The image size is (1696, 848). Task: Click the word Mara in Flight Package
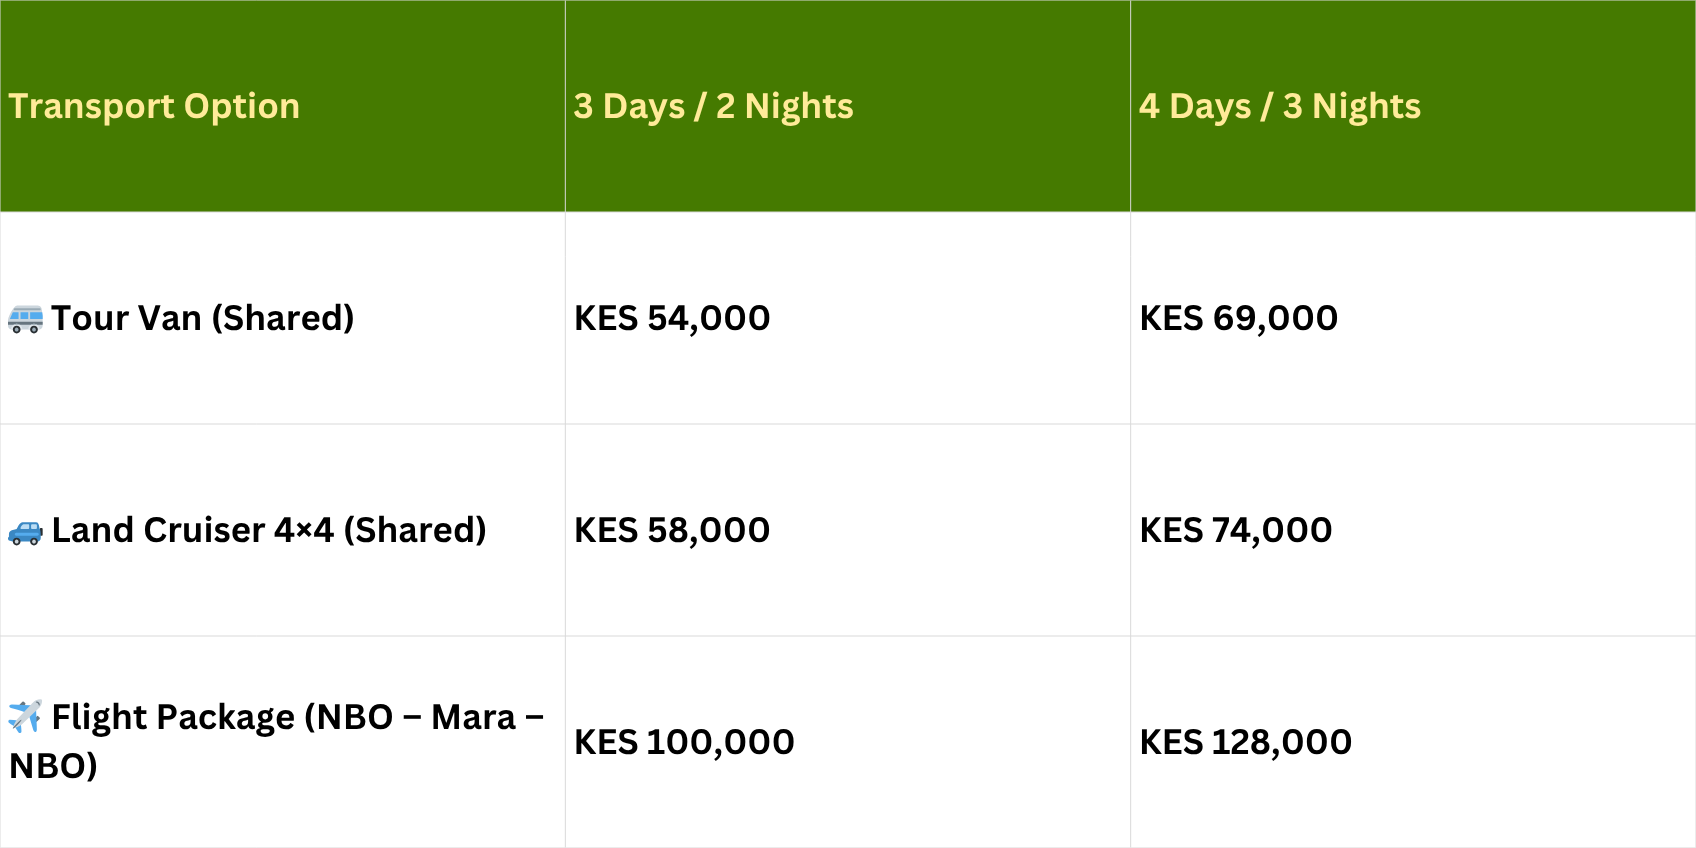pos(473,717)
